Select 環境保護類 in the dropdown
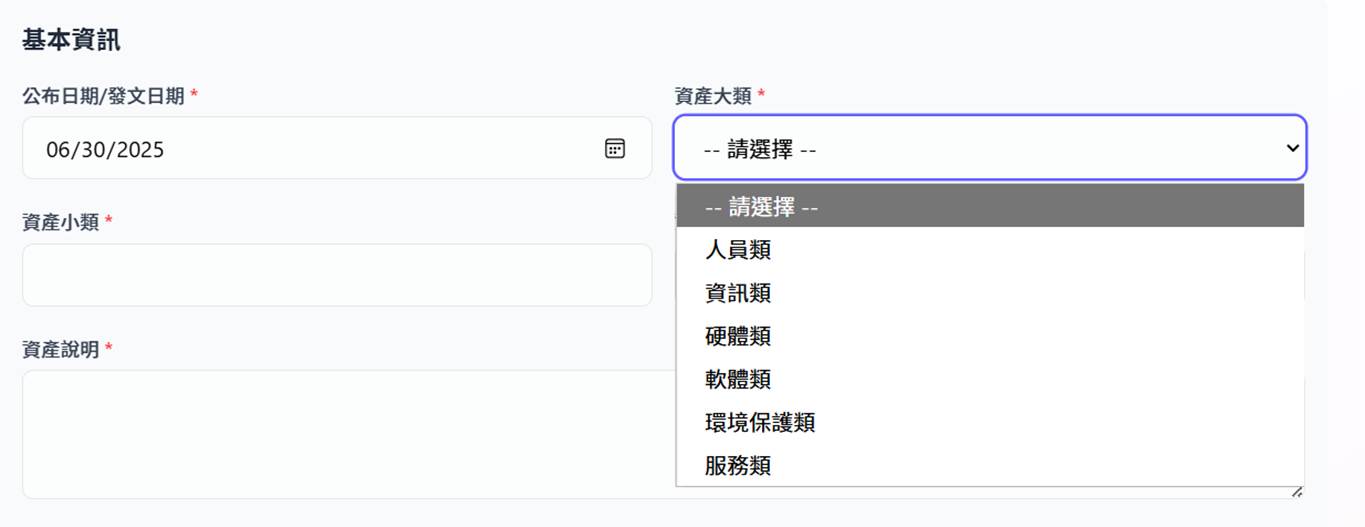 [760, 422]
